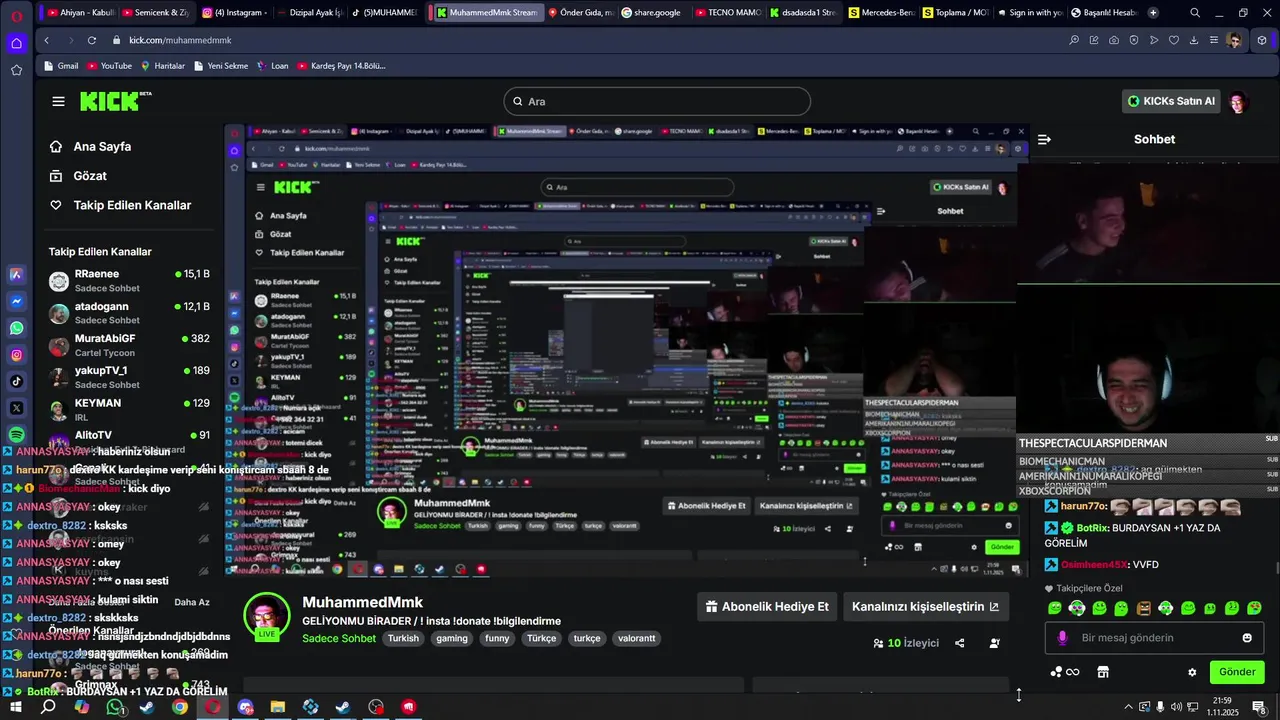
Task: Open KEYMAN followed channel
Action: click(x=130, y=409)
